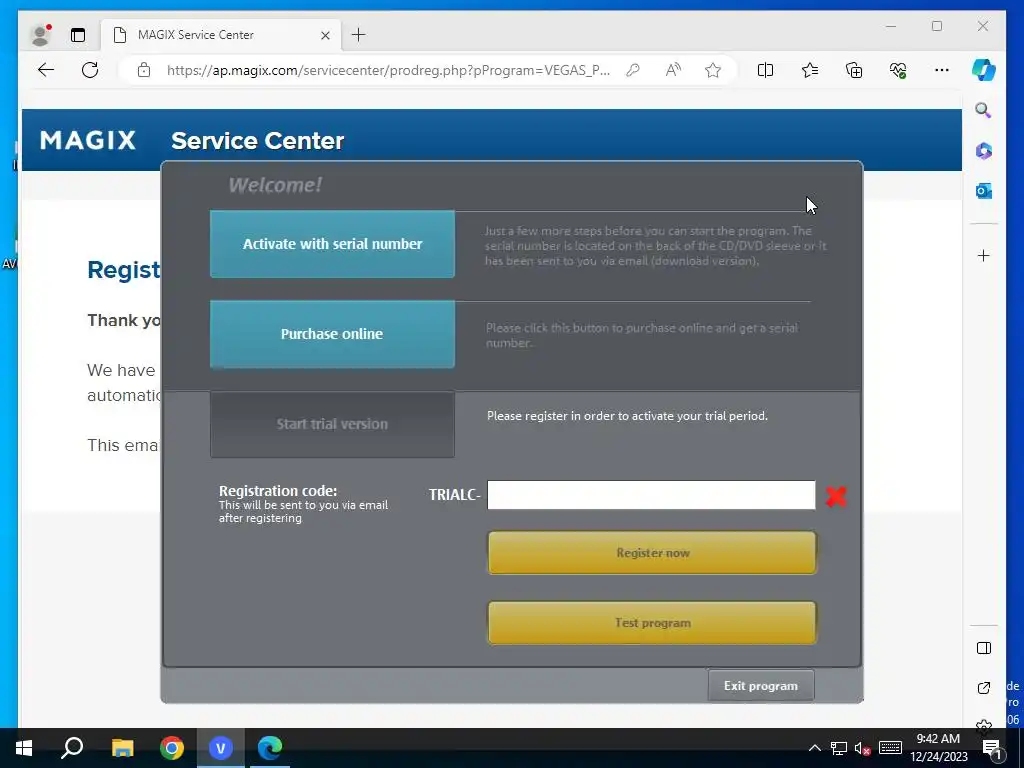Launch Google Chrome from taskbar
1024x768 pixels.
(172, 748)
